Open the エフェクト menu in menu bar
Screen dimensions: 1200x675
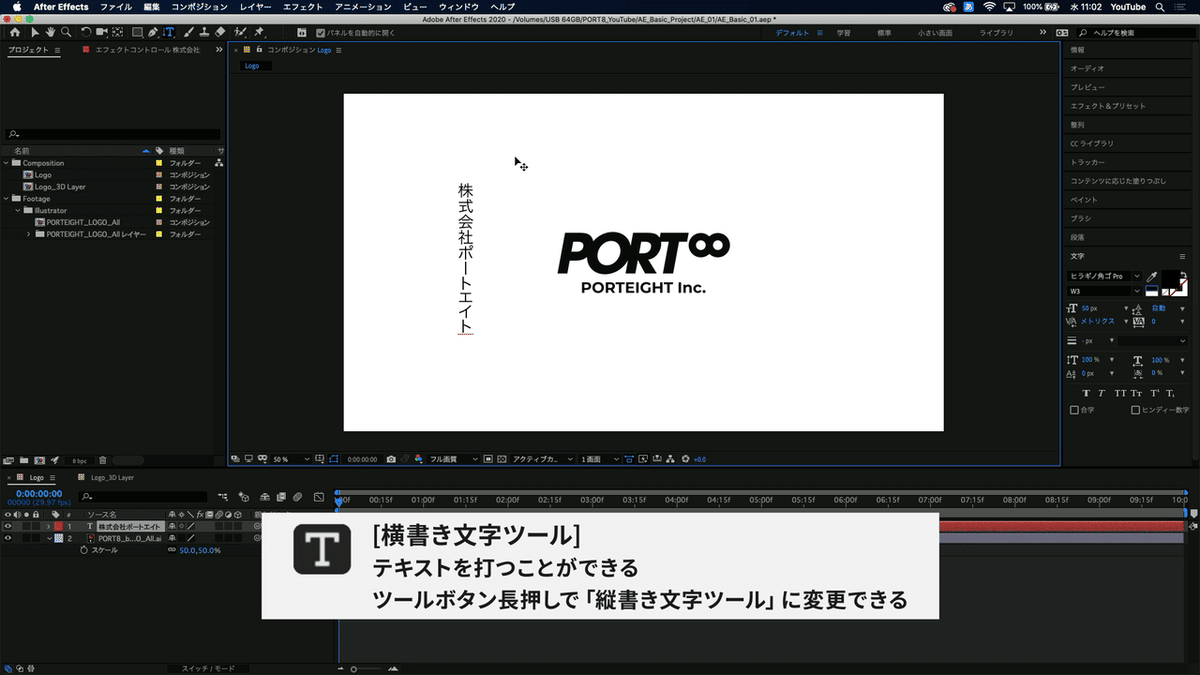click(x=302, y=7)
